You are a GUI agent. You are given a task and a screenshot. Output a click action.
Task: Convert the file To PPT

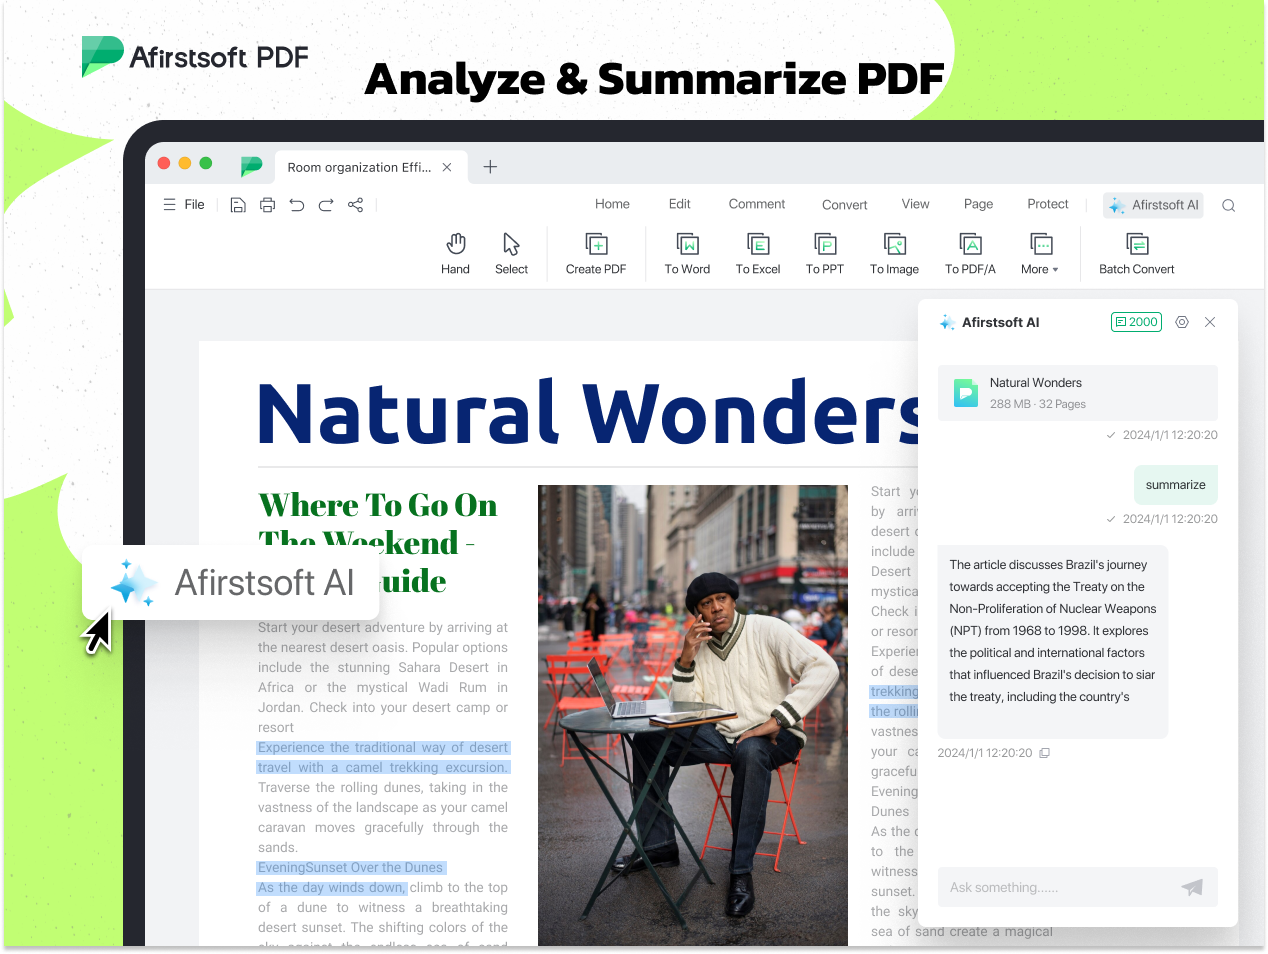coord(825,254)
